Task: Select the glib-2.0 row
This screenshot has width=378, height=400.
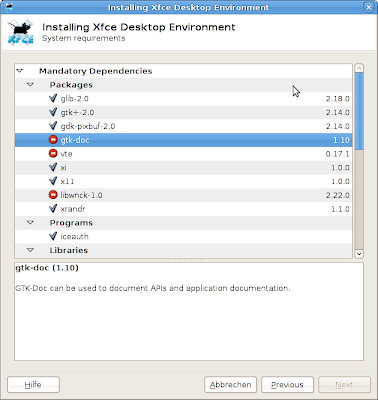Action: (183, 99)
